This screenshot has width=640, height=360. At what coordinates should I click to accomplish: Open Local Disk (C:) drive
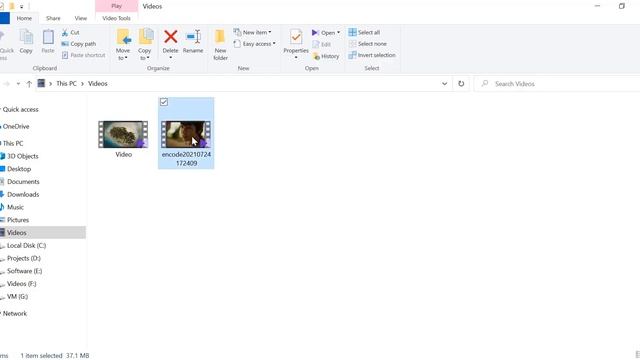point(26,246)
